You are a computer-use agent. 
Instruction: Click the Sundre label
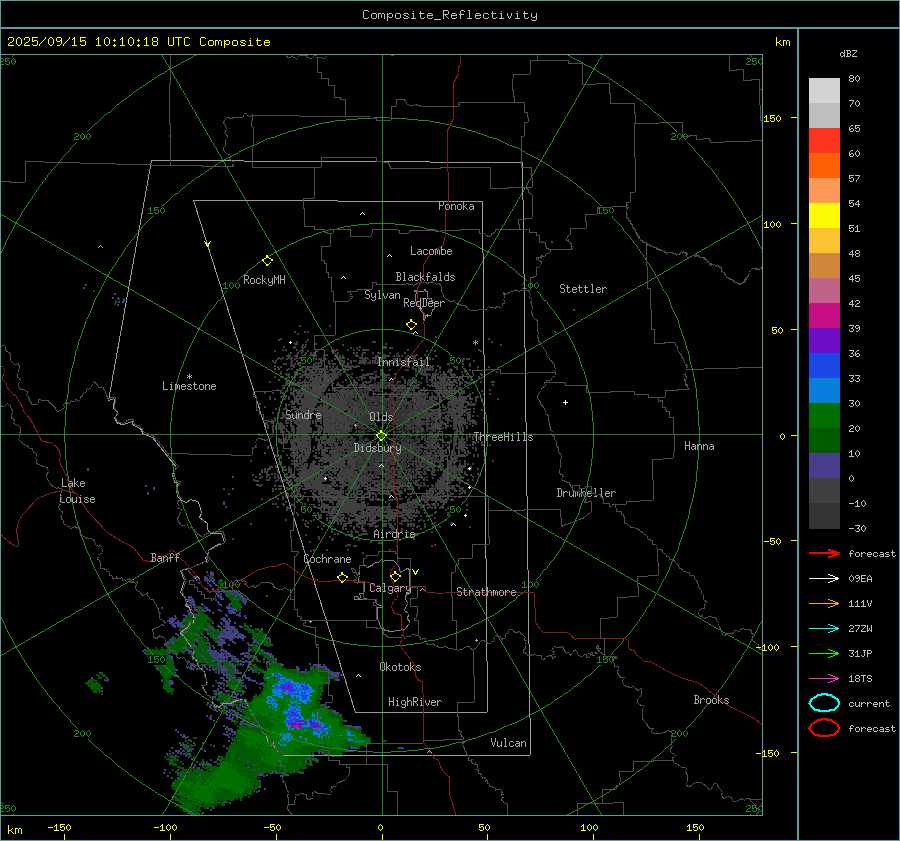click(x=303, y=415)
